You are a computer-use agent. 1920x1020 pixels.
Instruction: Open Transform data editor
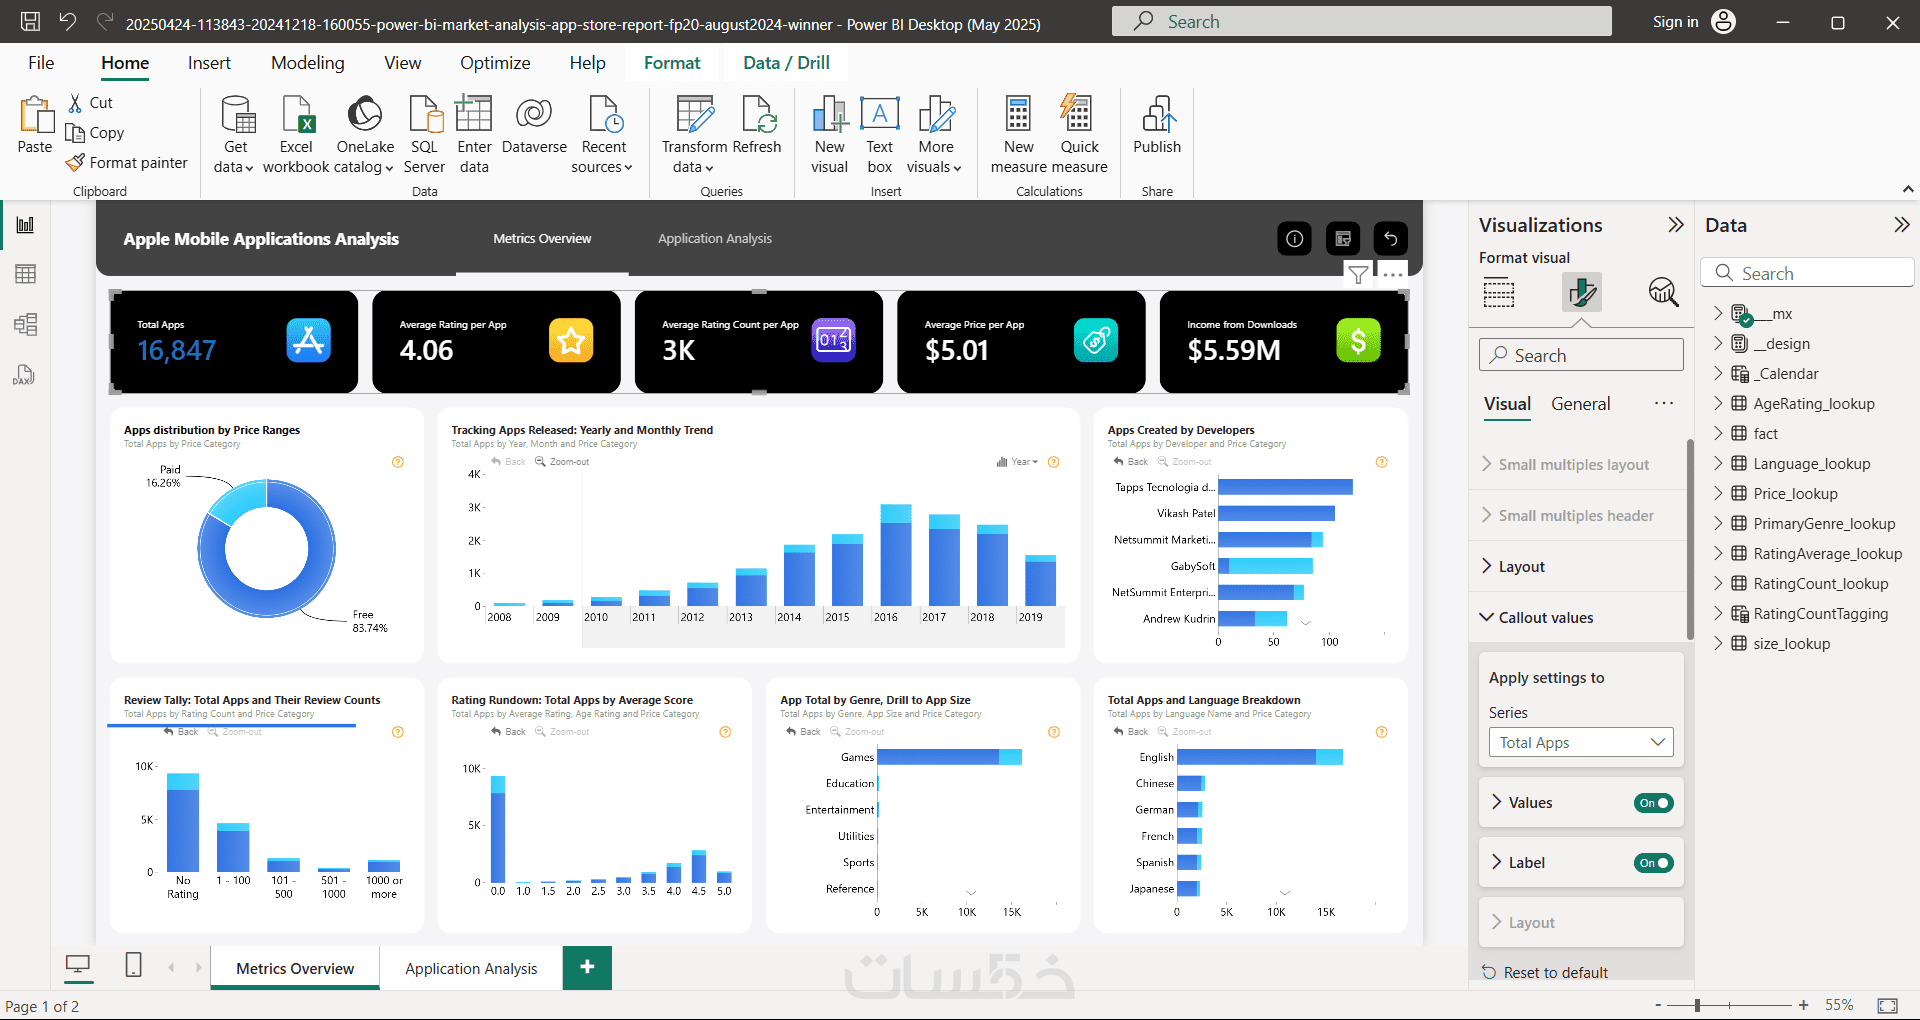tap(694, 134)
